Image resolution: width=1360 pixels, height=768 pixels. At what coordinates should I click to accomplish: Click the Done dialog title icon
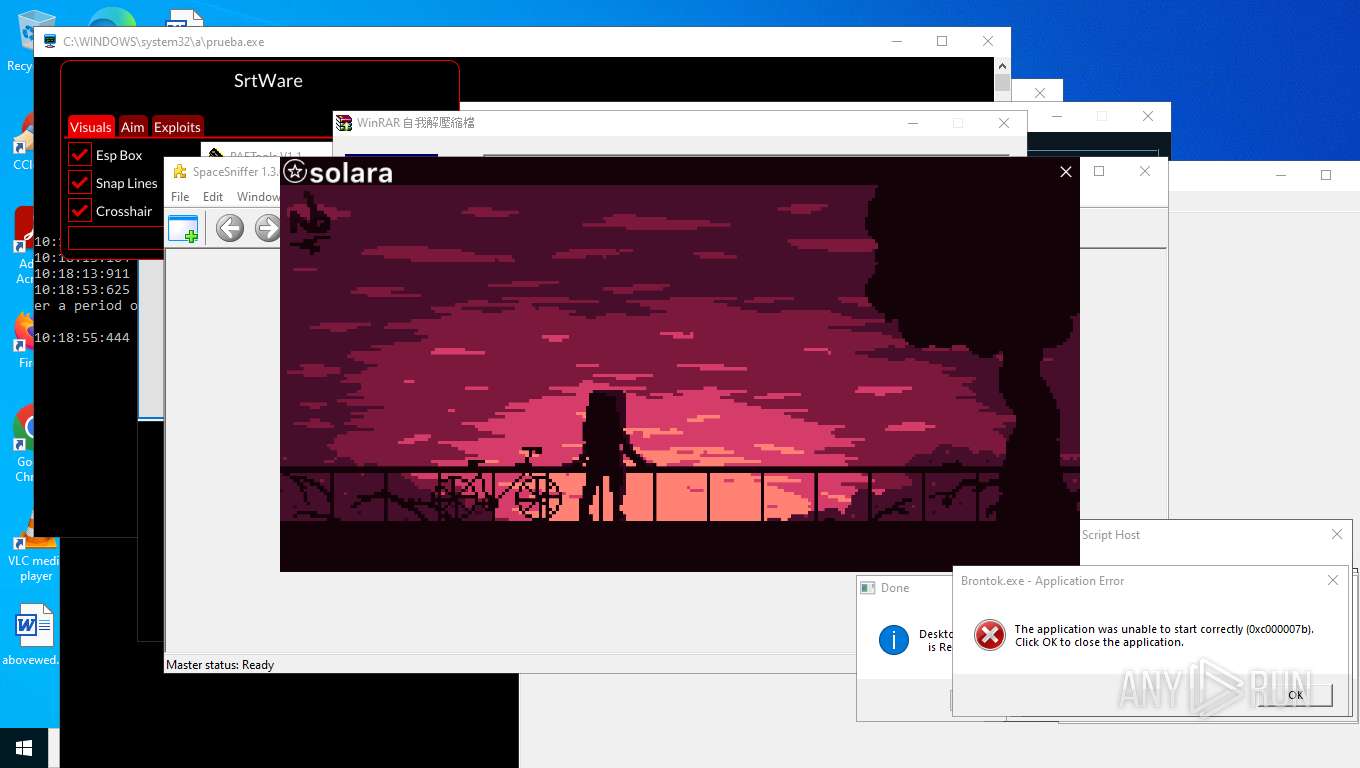[867, 588]
